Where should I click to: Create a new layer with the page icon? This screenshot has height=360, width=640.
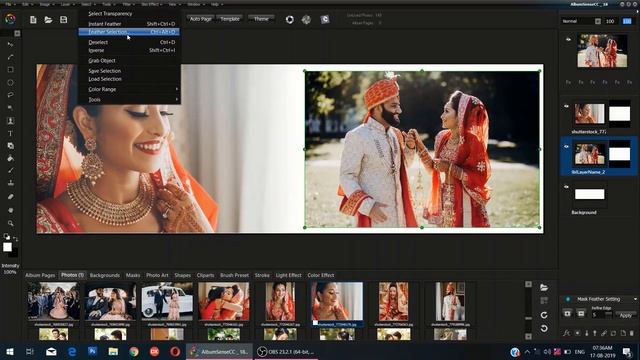pos(623,333)
